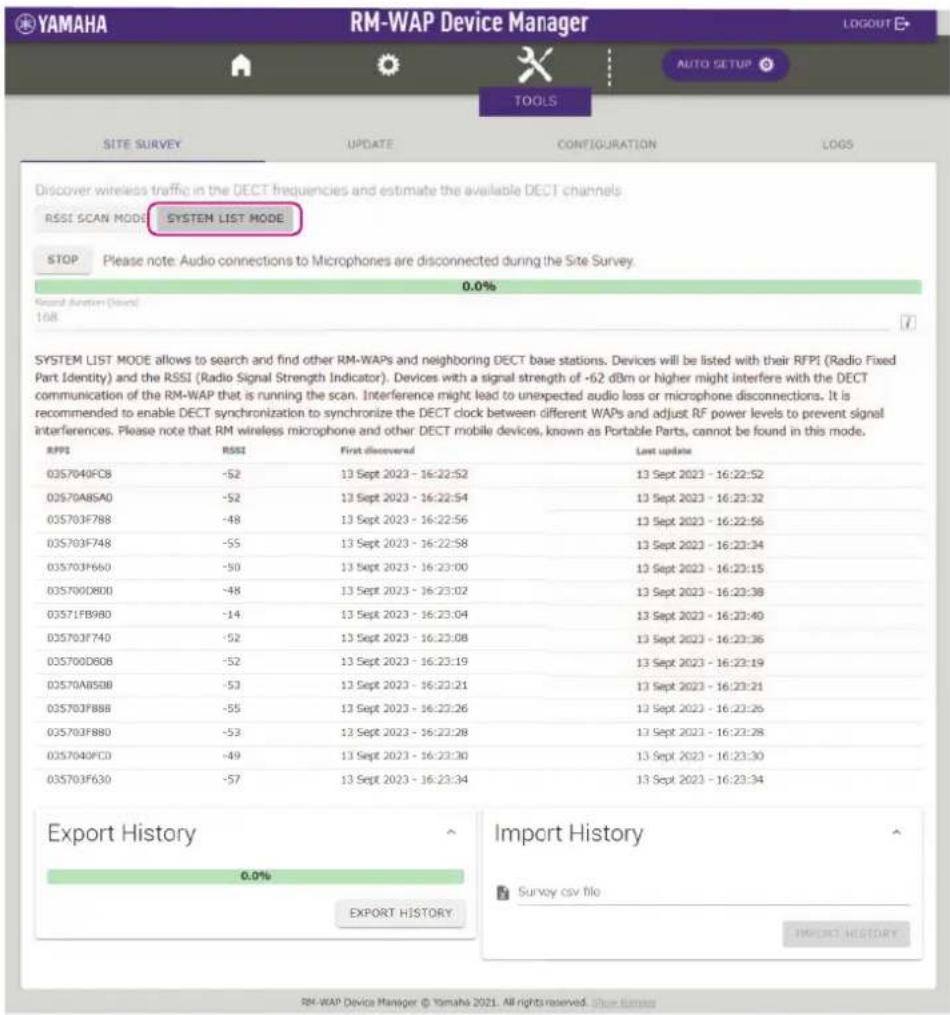The height and width of the screenshot is (1015, 950).
Task: Click the IMPORT HISTORY button
Action: point(846,933)
